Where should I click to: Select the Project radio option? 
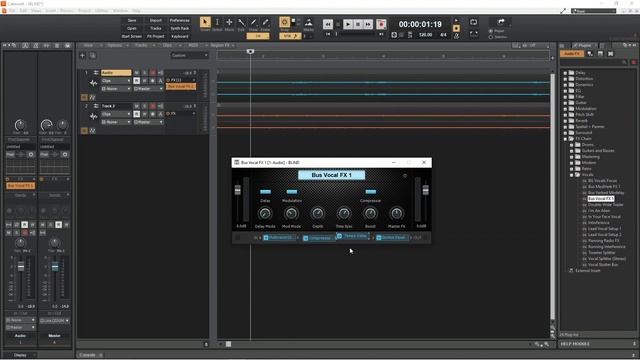pos(491,31)
